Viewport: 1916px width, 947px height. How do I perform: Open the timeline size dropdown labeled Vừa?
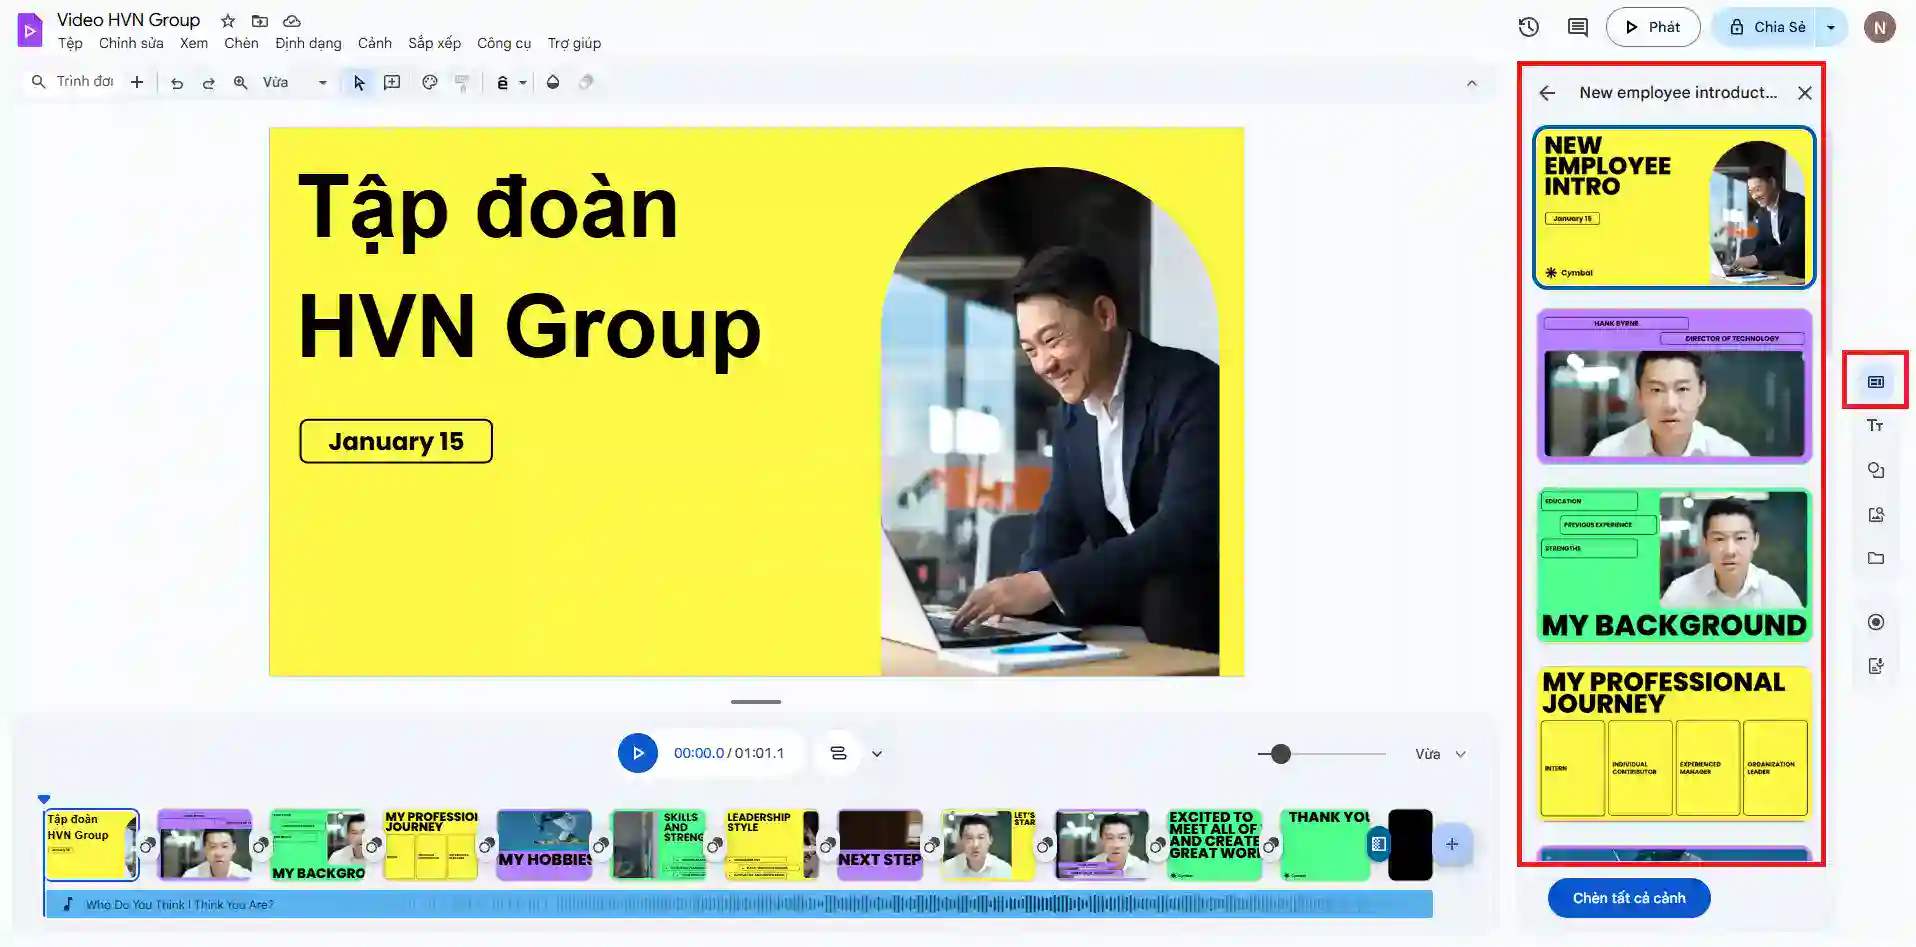pos(1440,754)
